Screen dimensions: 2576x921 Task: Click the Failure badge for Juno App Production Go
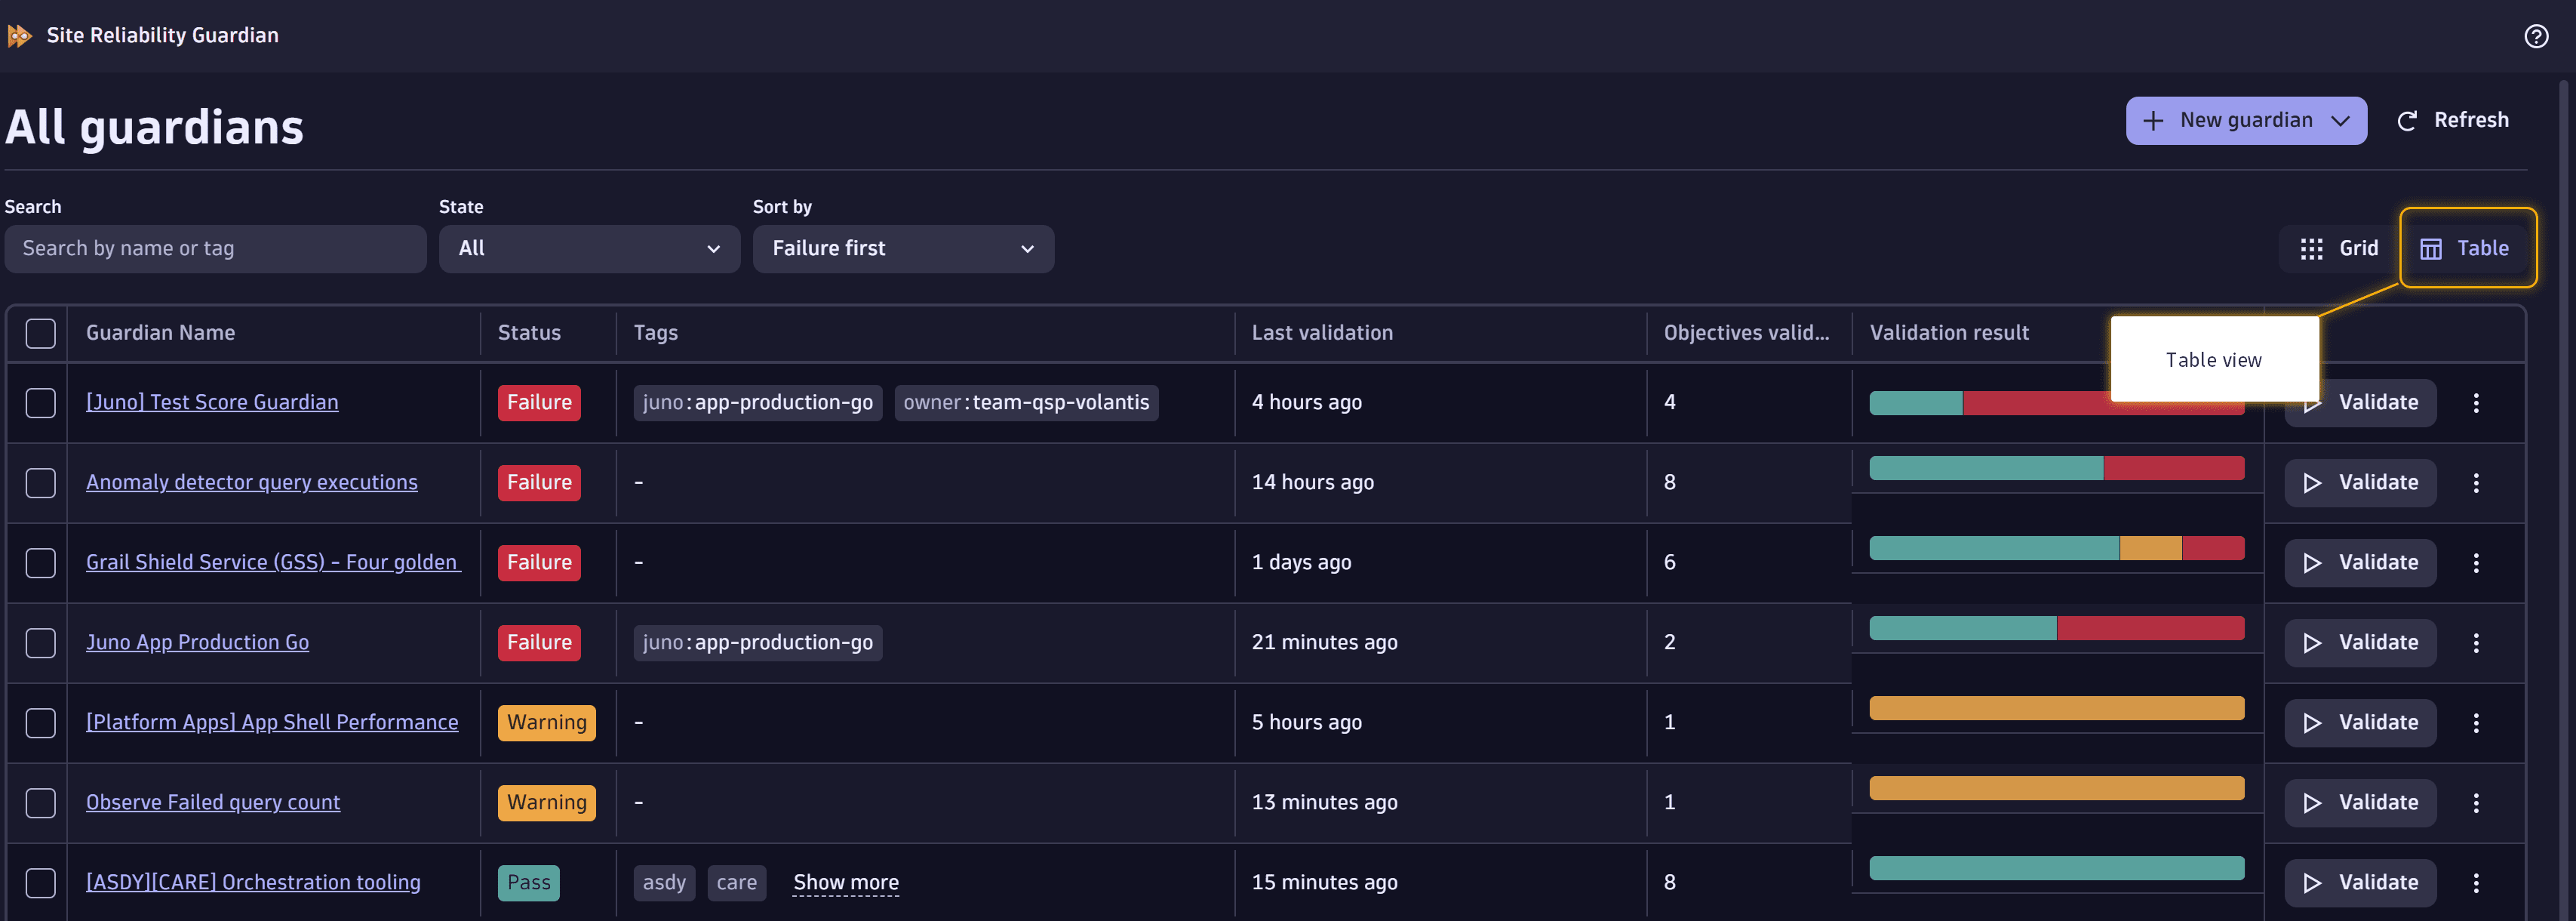coord(539,643)
